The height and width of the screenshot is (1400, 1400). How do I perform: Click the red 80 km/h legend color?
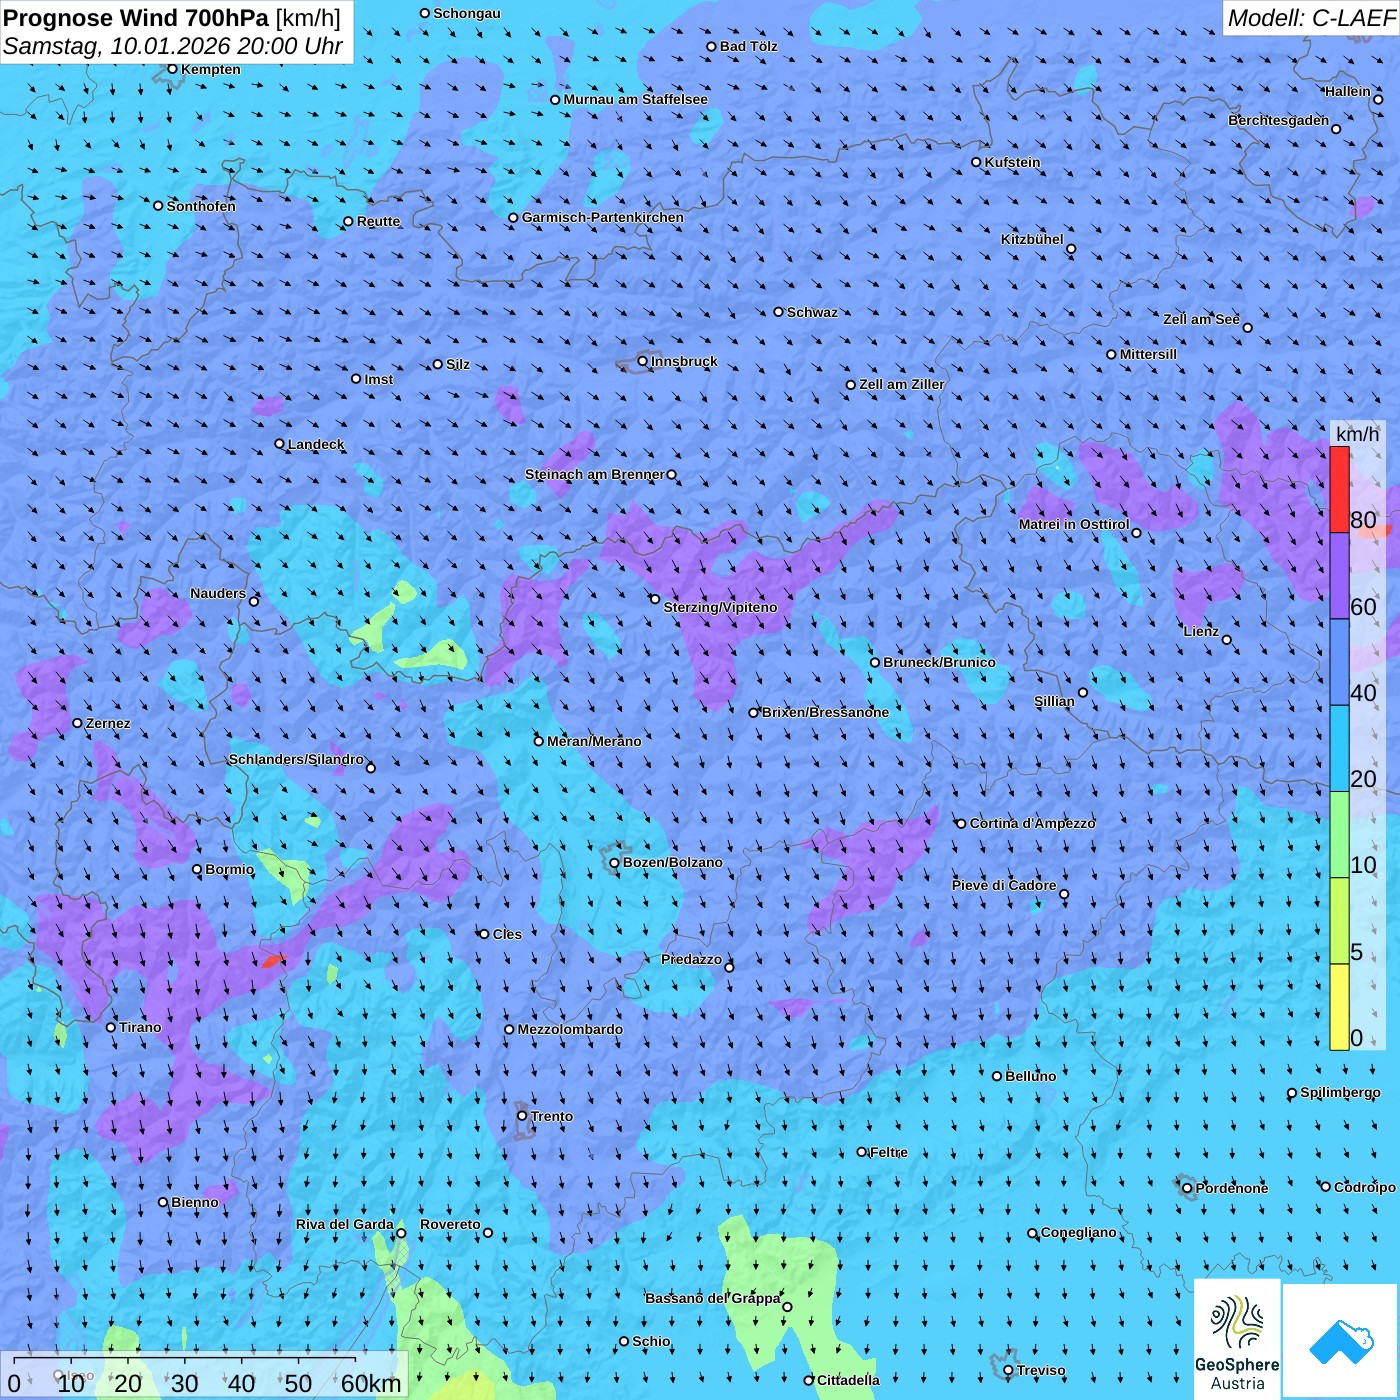pos(1339,490)
